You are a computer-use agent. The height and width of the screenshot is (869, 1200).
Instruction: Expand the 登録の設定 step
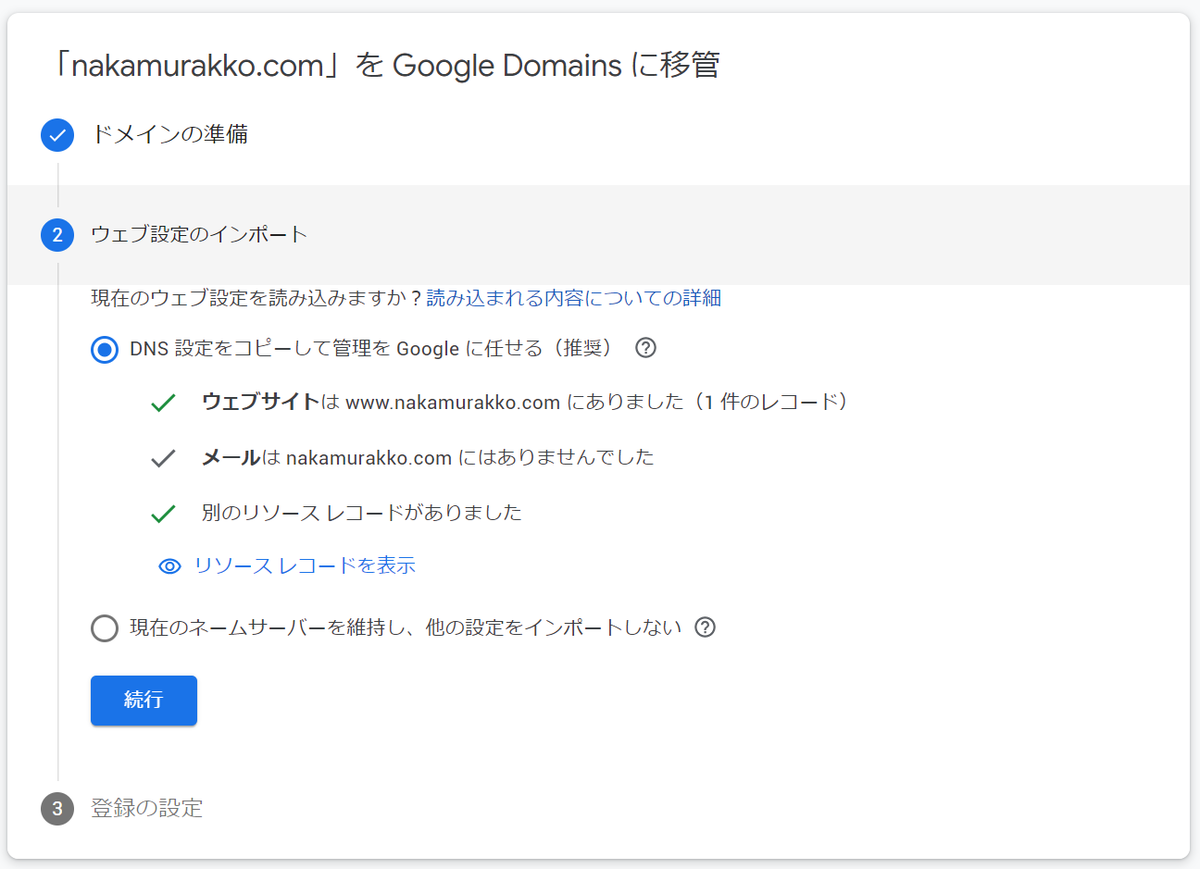coord(147,808)
